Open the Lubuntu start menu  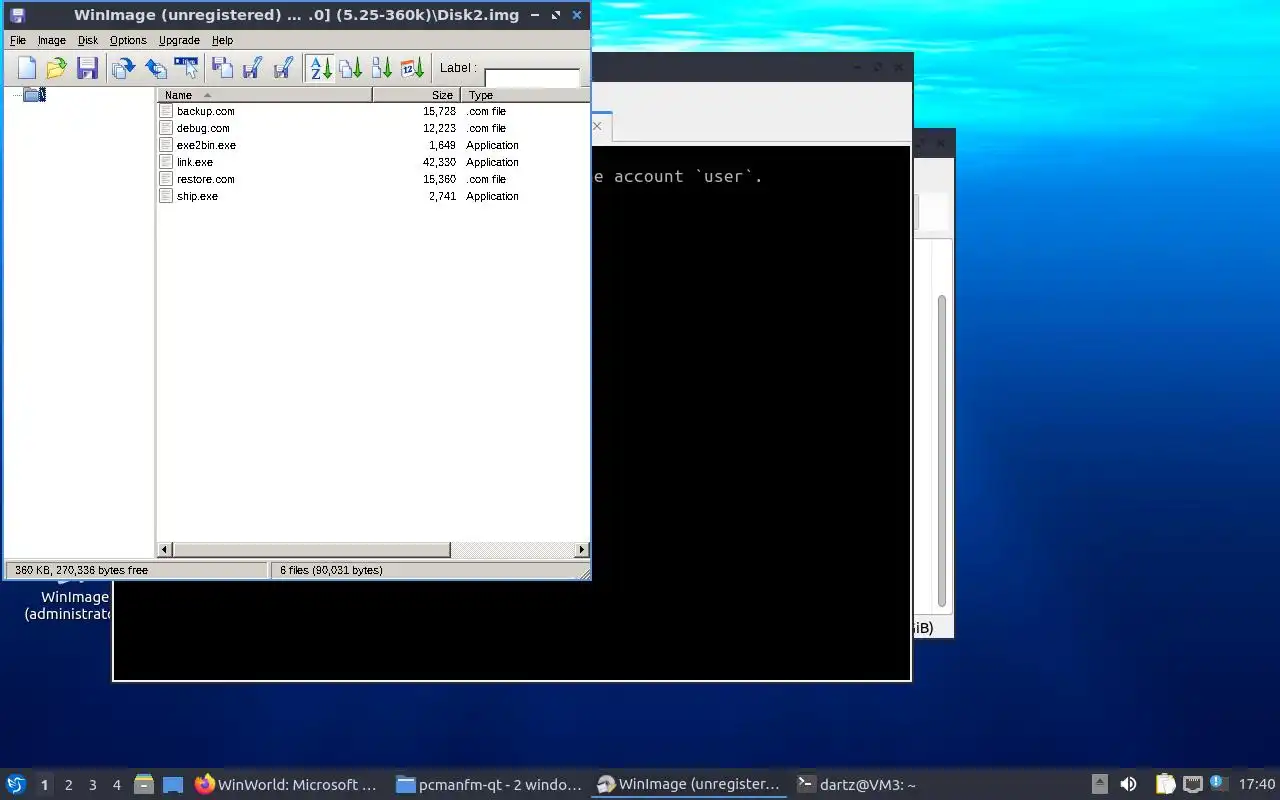16,785
